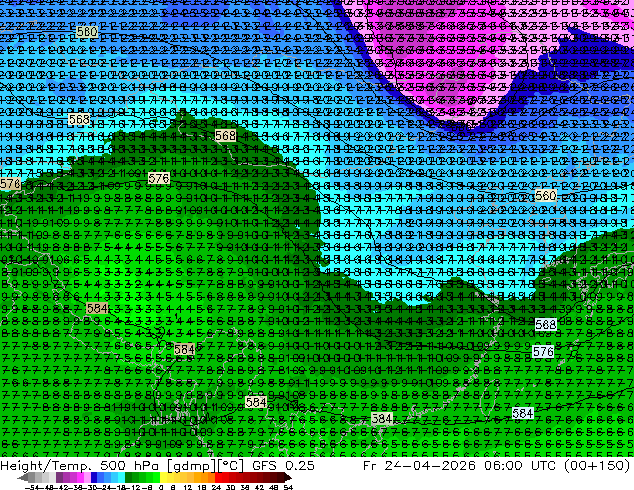Click the '(00+150)' forecast hour text
This screenshot has width=634, height=490.
click(x=597, y=466)
